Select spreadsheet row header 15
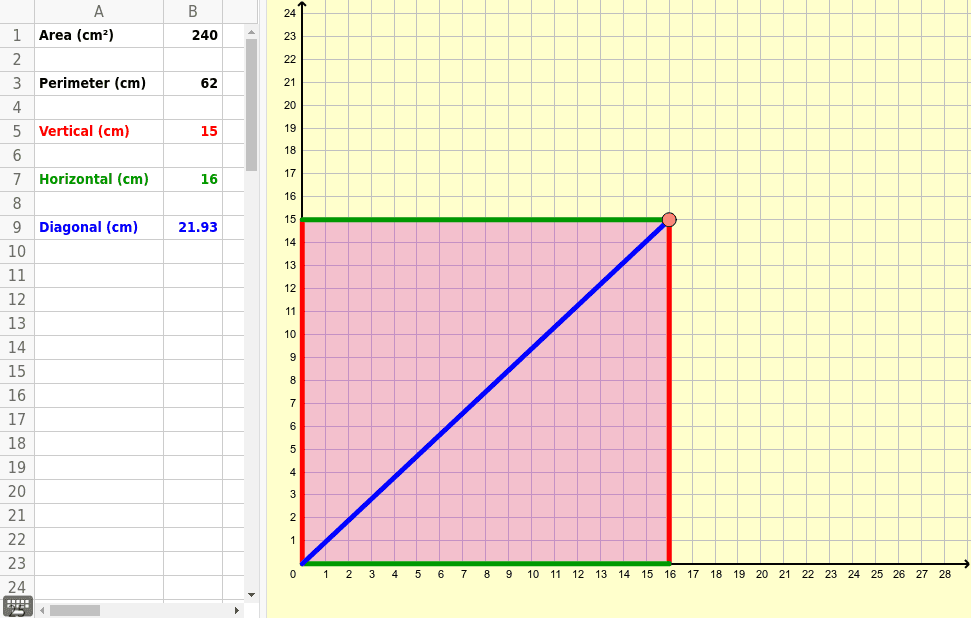973x620 pixels. pyautogui.click(x=17, y=371)
